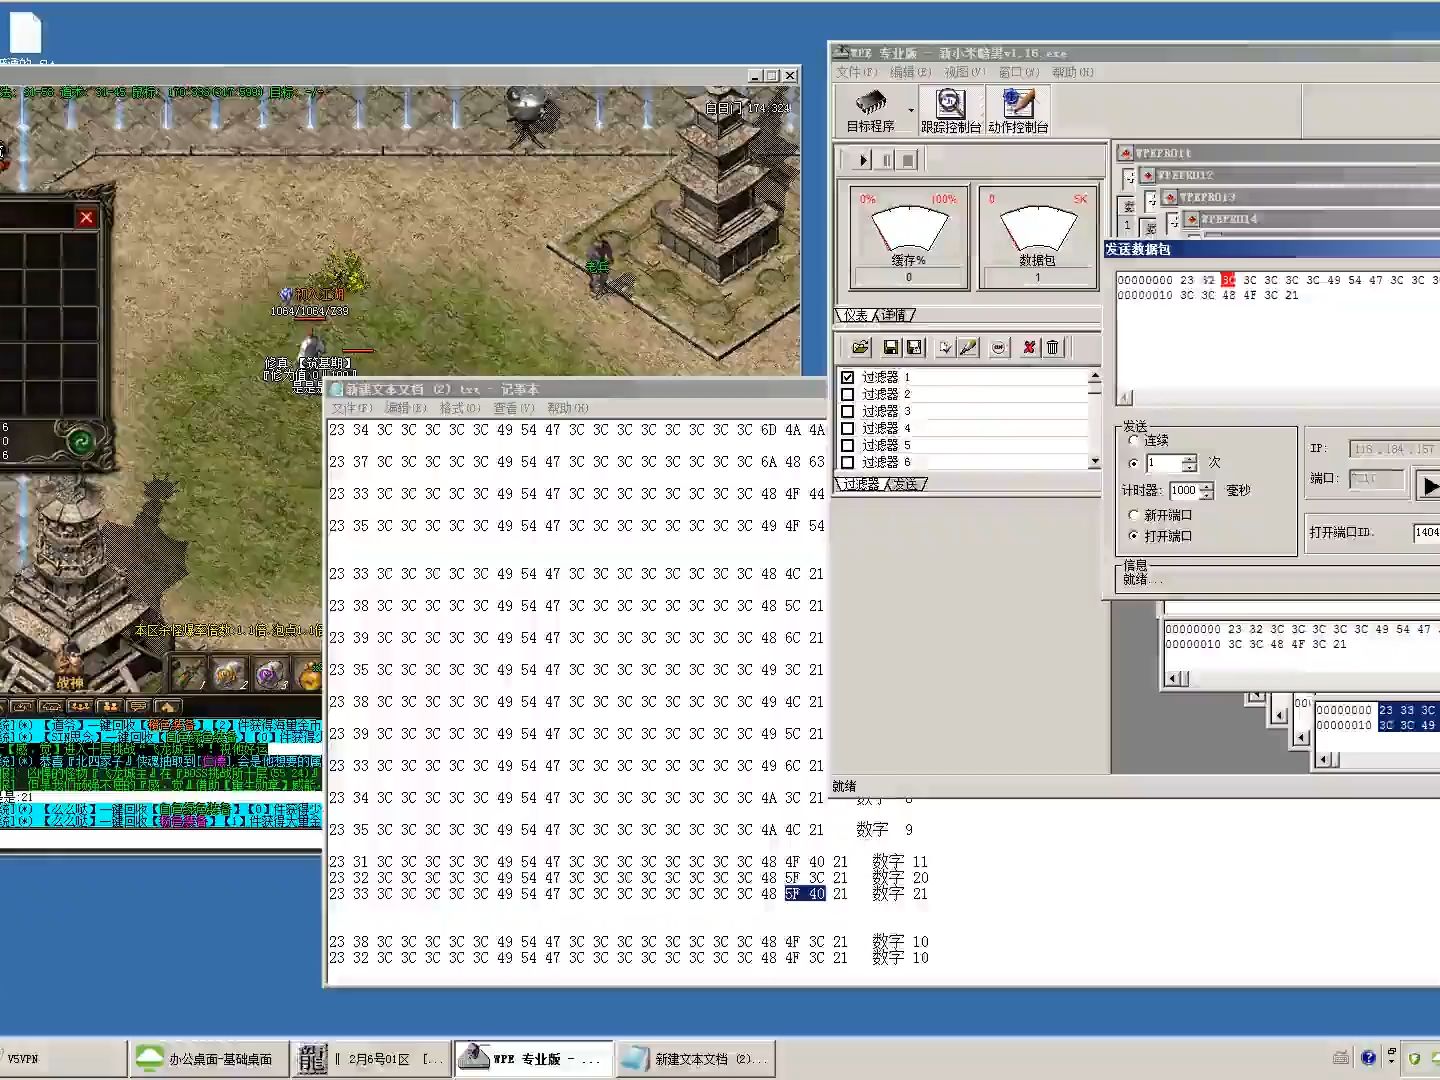
Task: Click the first floppy save icon in filter toolbar
Action: click(x=891, y=347)
